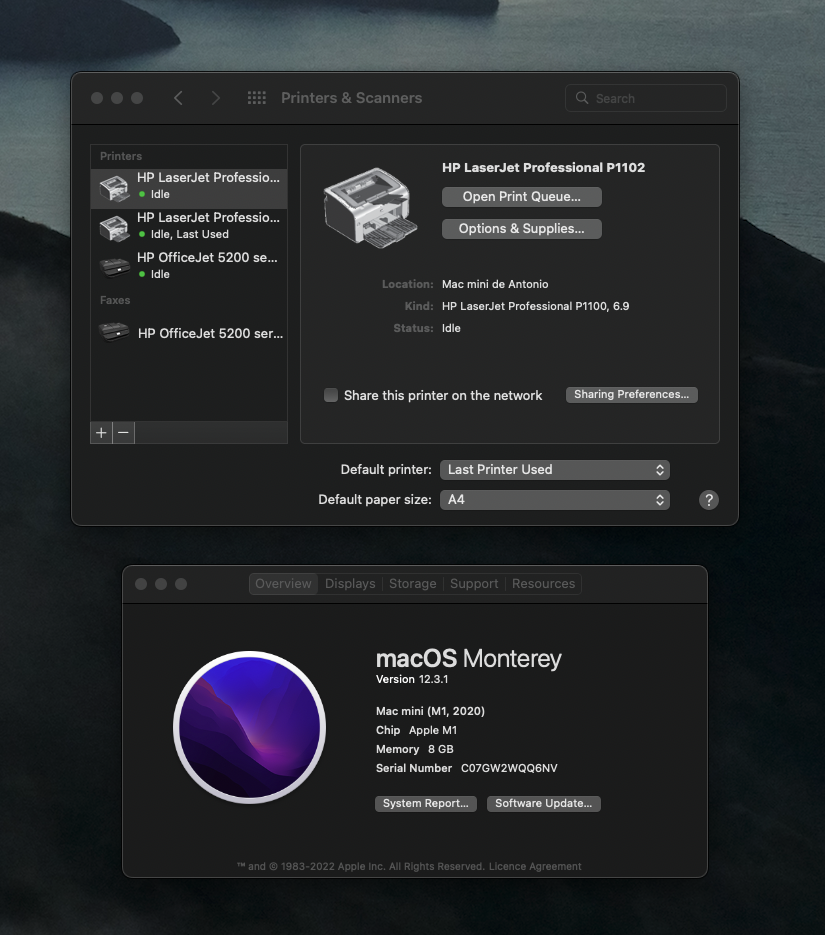Screen dimensions: 825x935
Task: Click the large LaserJet printer image
Action: coord(370,208)
